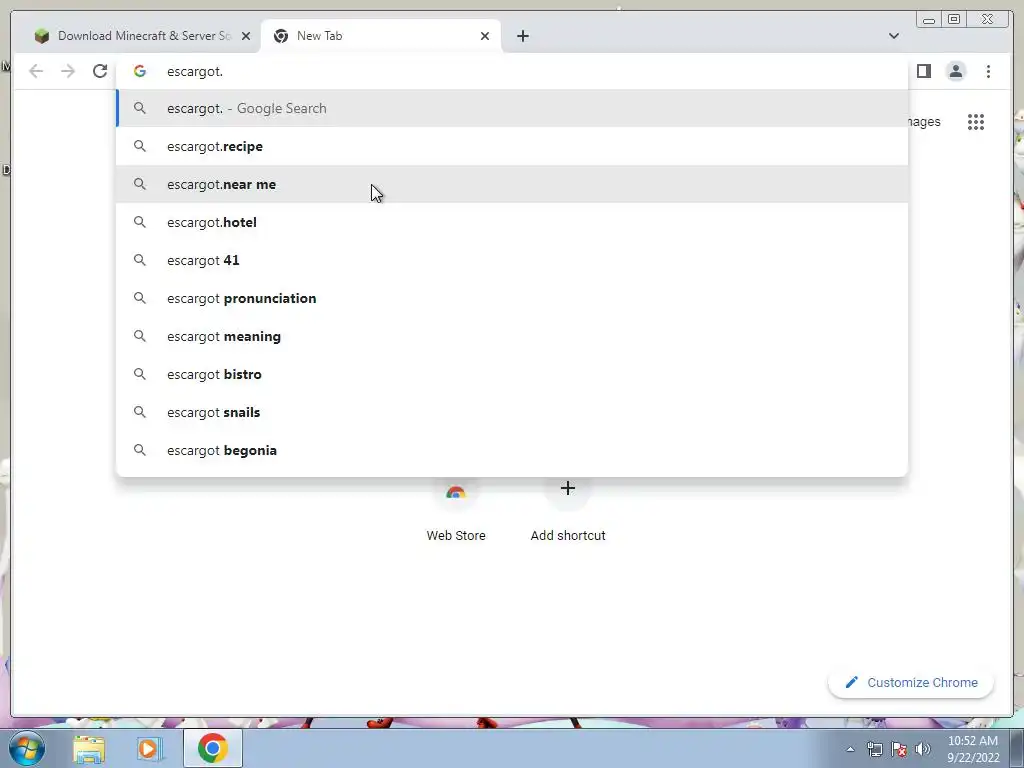
Task: Maximize the Chrome window
Action: point(954,19)
